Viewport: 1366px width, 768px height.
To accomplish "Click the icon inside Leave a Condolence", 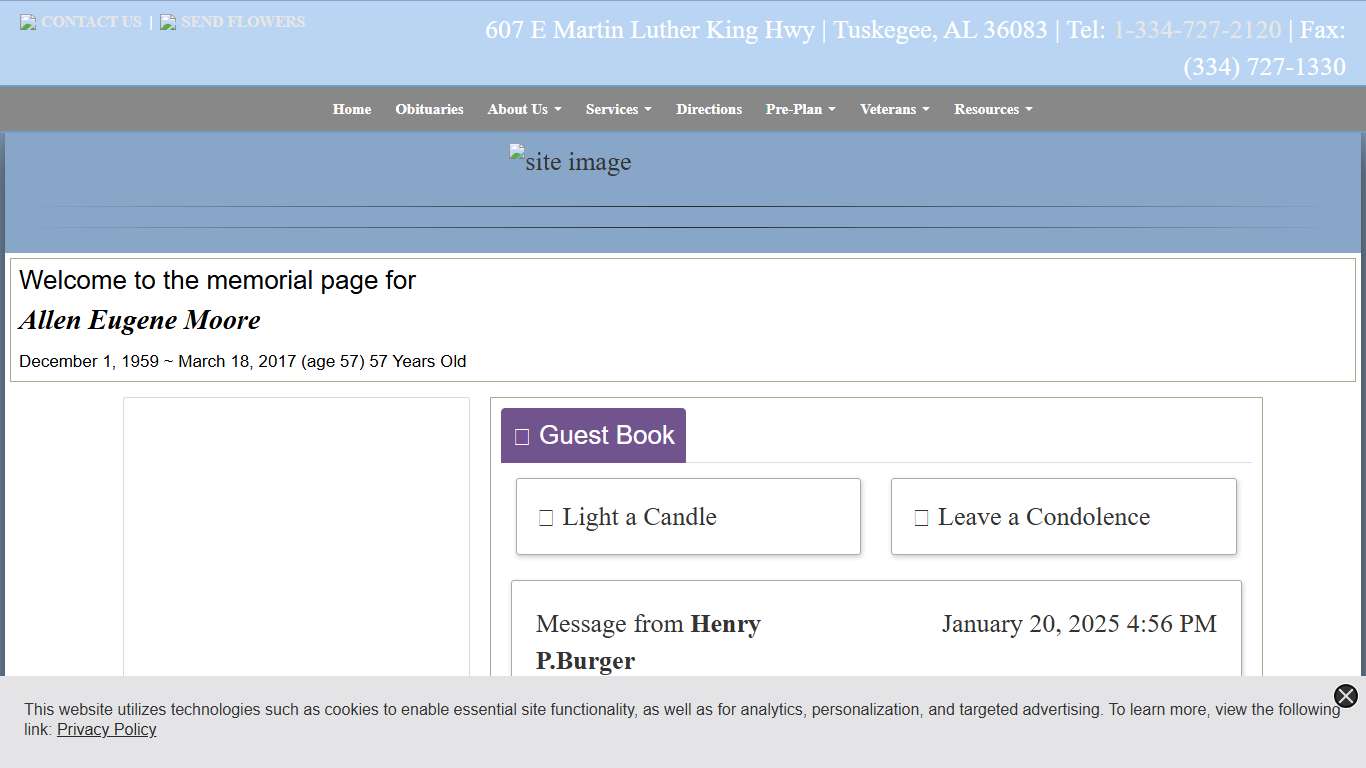I will click(x=921, y=516).
